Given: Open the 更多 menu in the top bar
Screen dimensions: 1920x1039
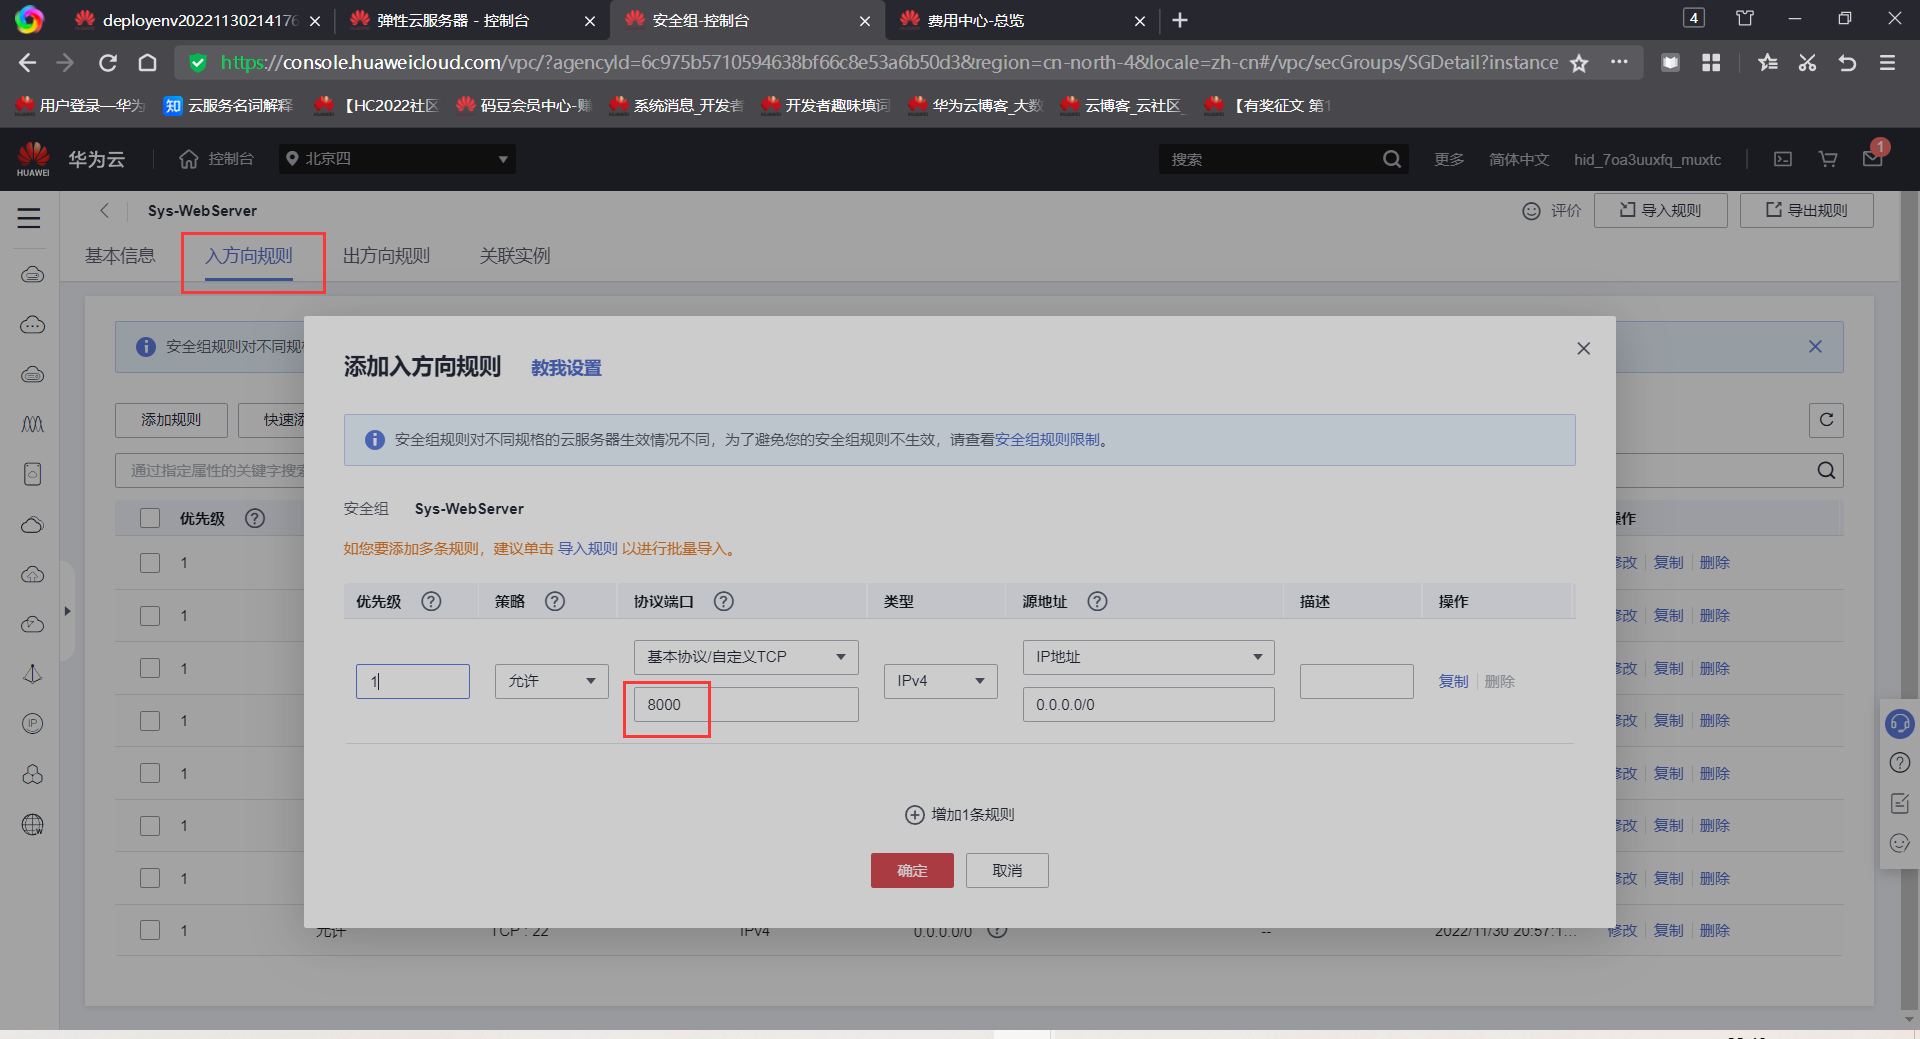Looking at the screenshot, I should (x=1449, y=159).
